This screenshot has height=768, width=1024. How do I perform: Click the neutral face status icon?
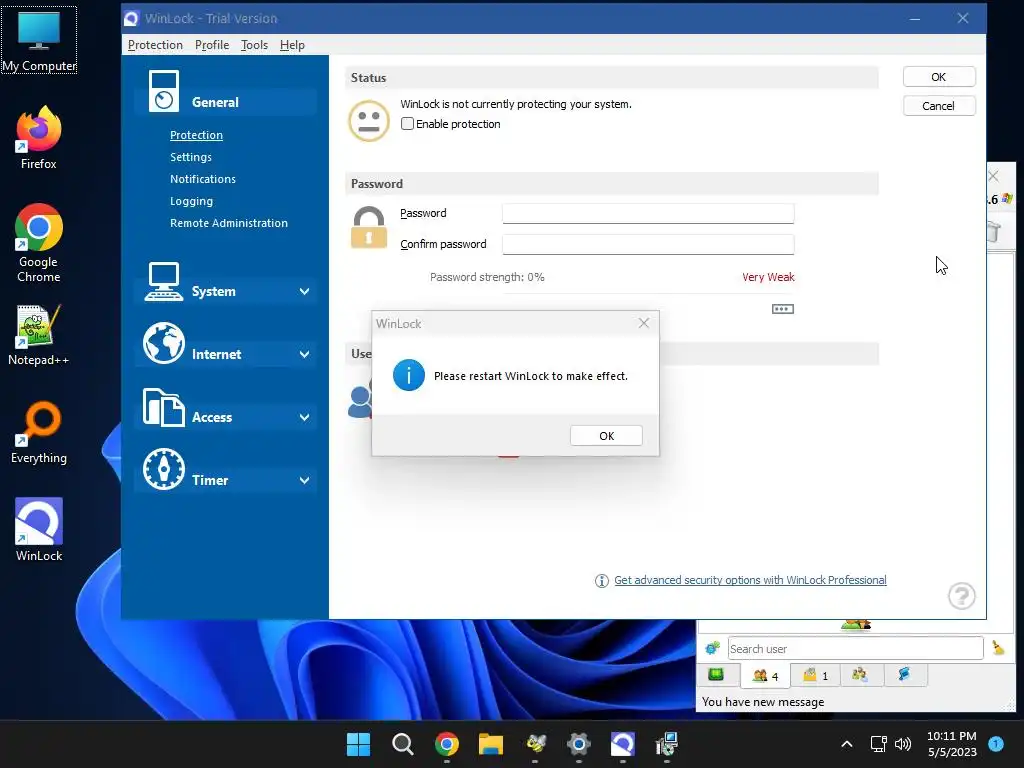tap(369, 121)
